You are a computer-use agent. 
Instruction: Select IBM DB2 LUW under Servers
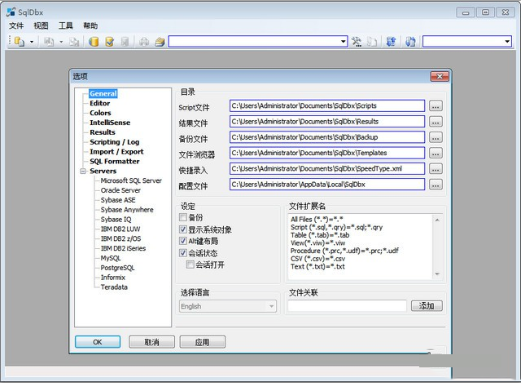coord(120,229)
